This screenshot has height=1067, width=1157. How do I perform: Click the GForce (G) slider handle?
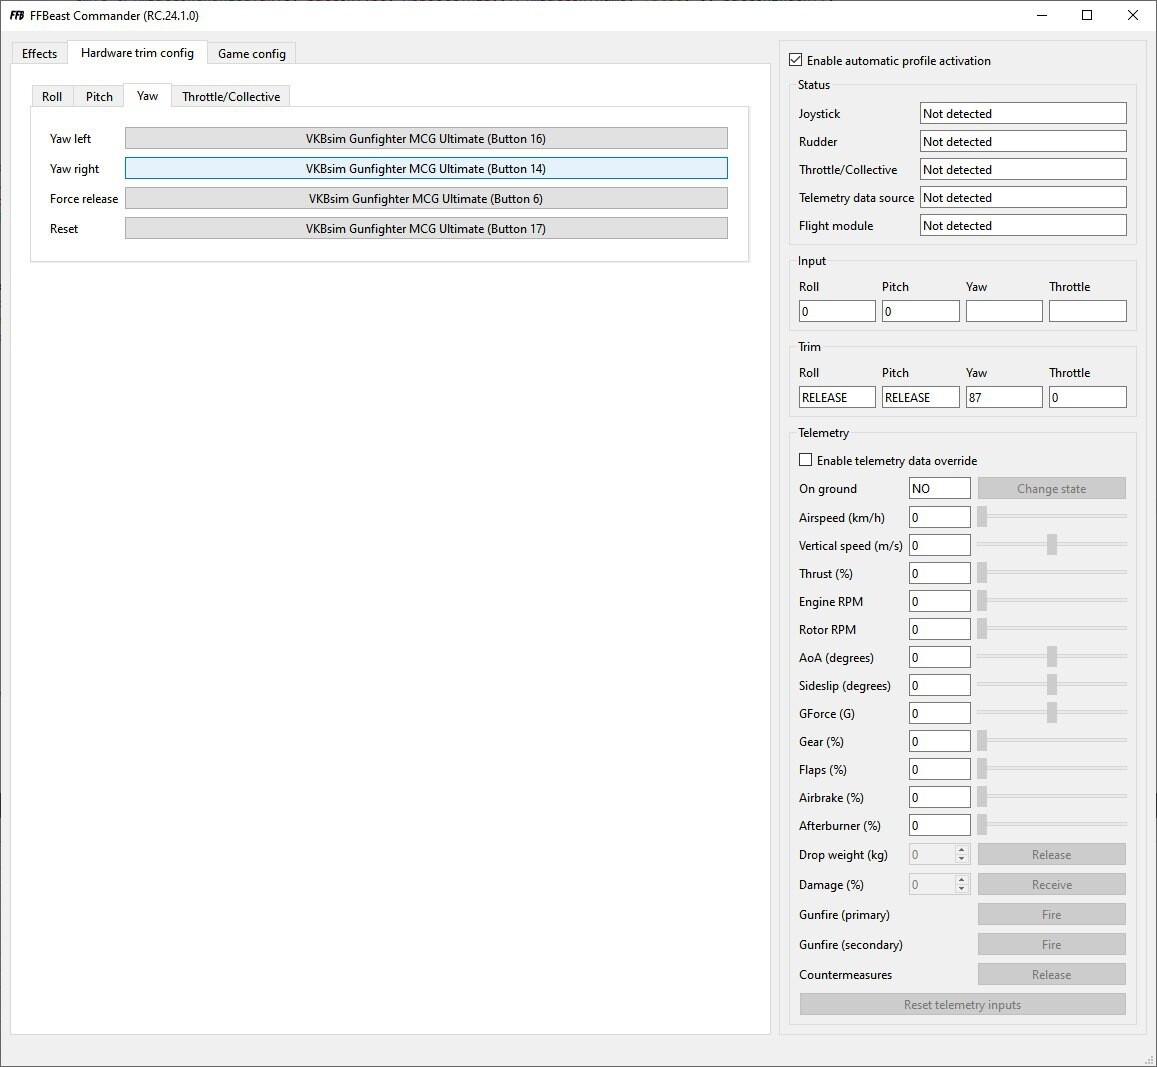pos(1052,713)
